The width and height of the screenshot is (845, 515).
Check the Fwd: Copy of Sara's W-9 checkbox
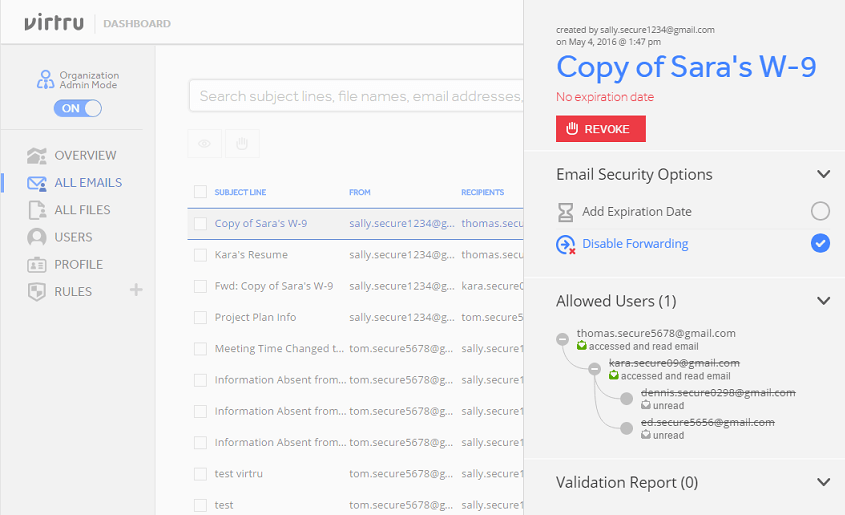pyautogui.click(x=200, y=286)
